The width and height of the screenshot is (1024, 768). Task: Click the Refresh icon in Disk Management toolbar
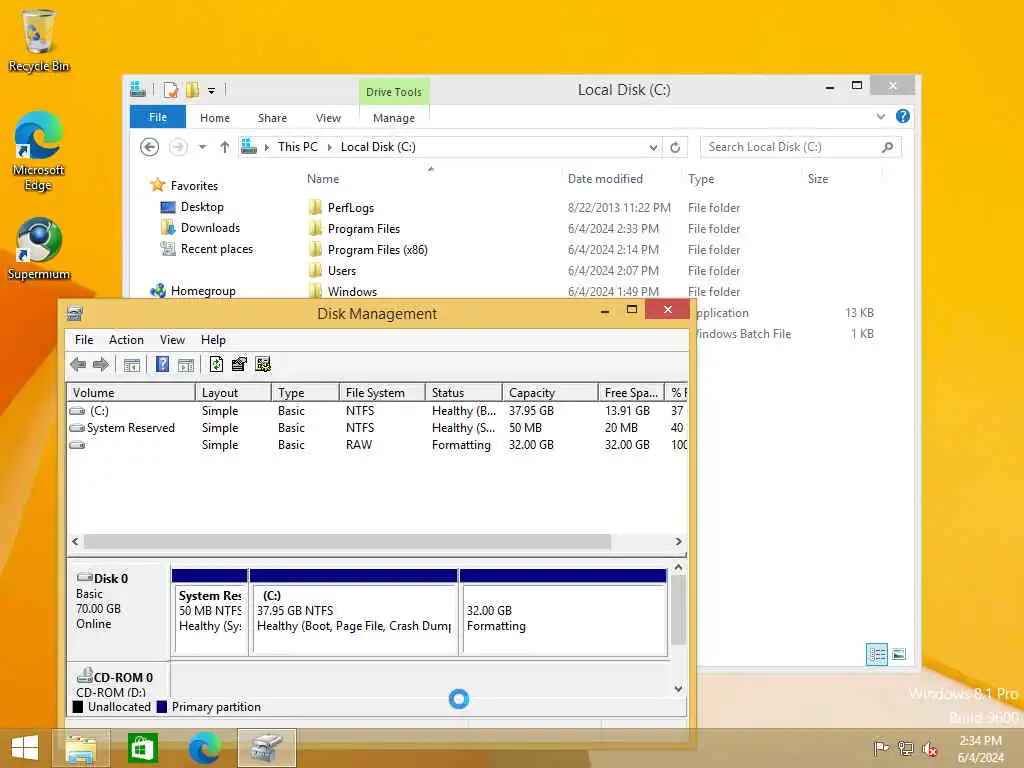216,364
